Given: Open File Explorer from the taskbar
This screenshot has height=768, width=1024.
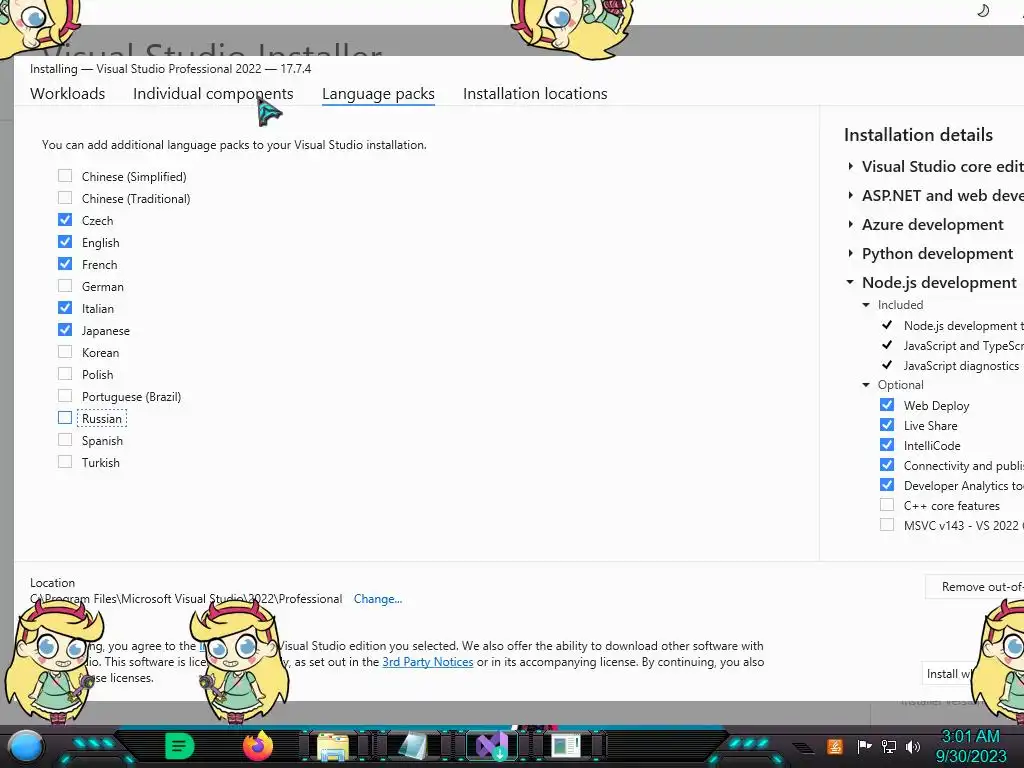Looking at the screenshot, I should coord(332,746).
